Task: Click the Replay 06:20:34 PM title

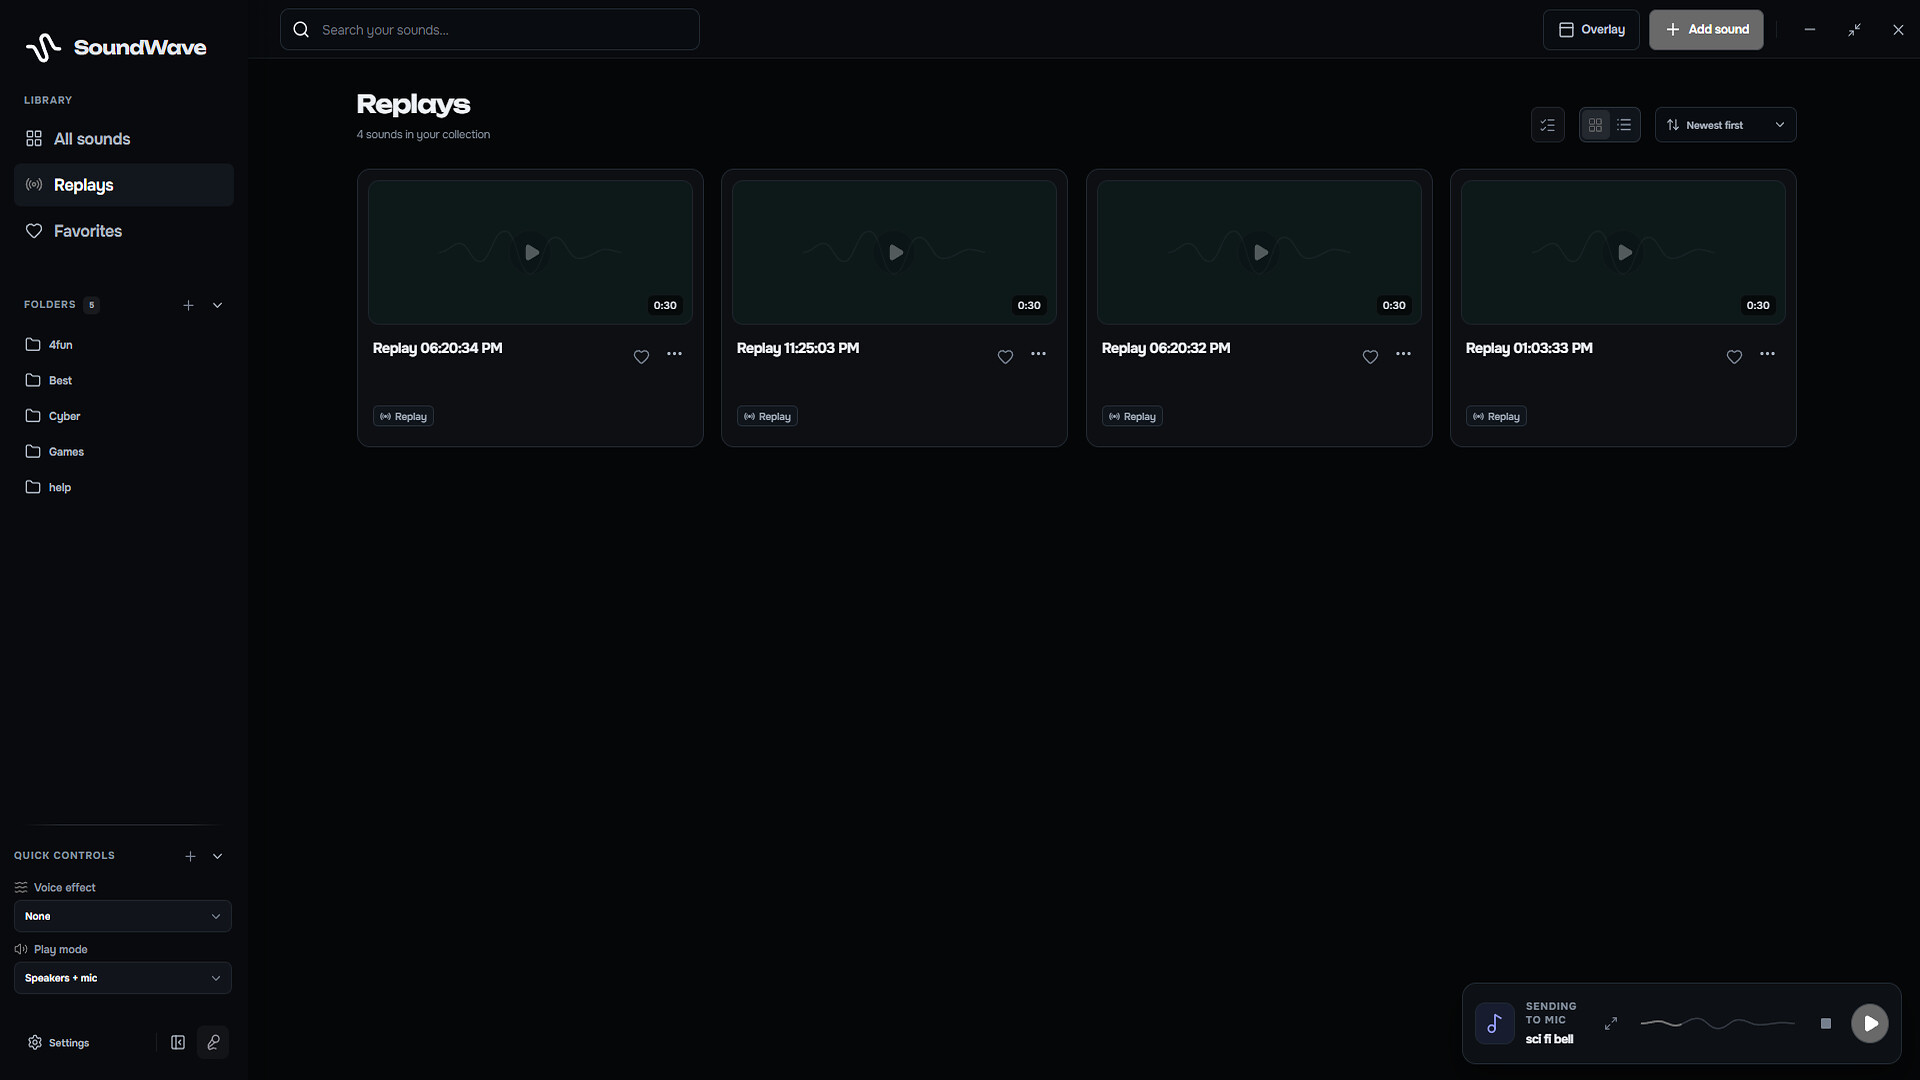Action: click(x=438, y=348)
